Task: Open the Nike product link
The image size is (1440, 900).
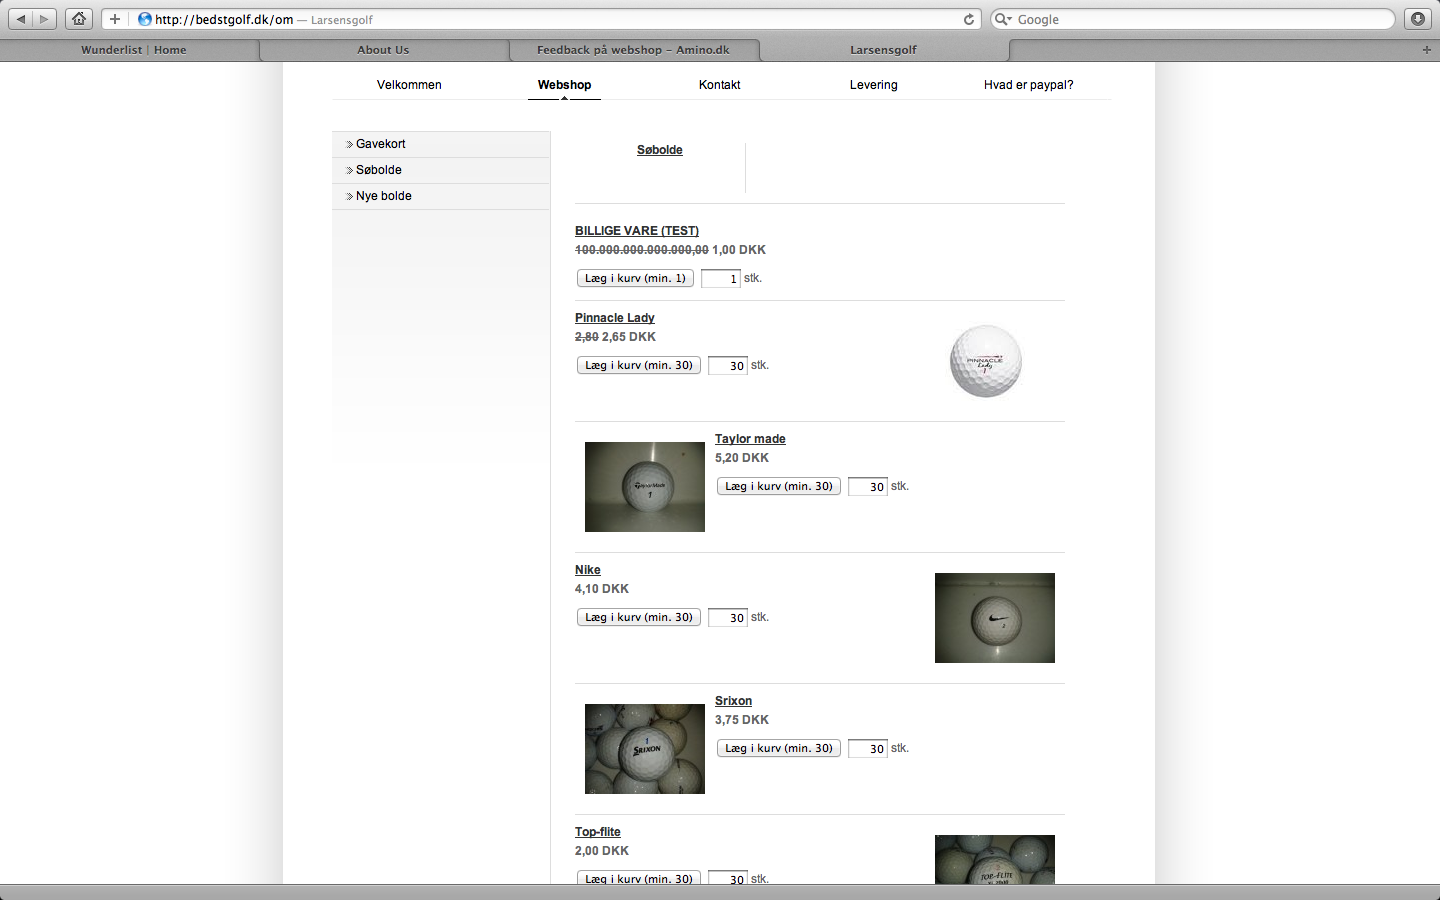Action: tap(588, 570)
